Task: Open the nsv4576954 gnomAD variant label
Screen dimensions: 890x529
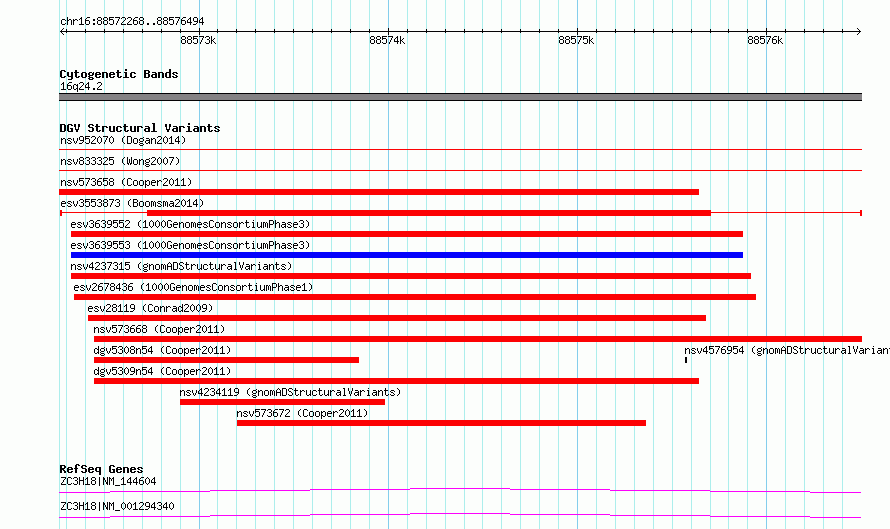Action: pyautogui.click(x=787, y=350)
